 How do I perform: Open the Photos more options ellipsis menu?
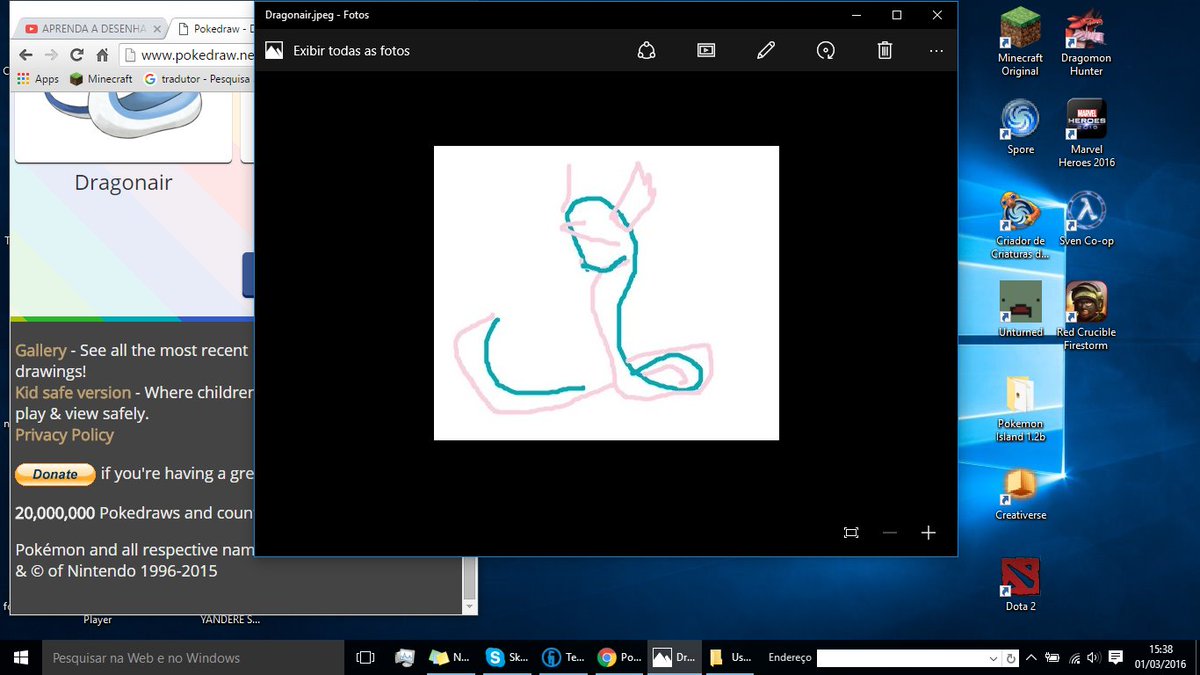click(x=936, y=51)
